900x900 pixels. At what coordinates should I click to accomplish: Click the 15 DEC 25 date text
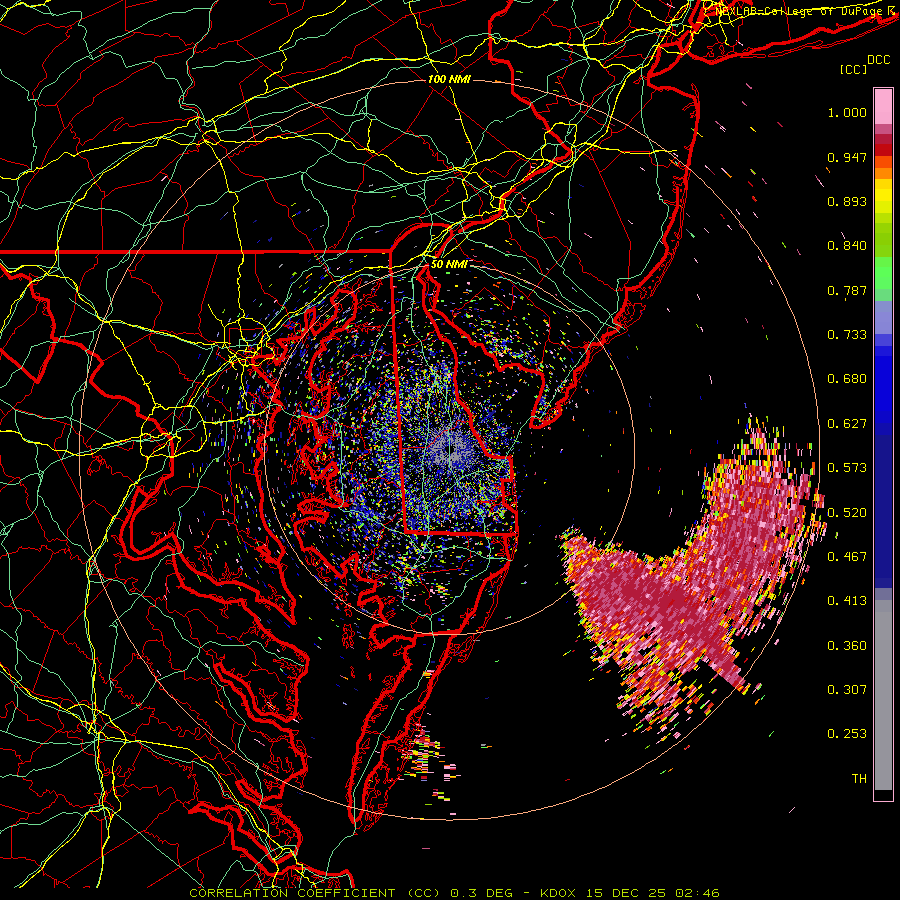point(626,893)
